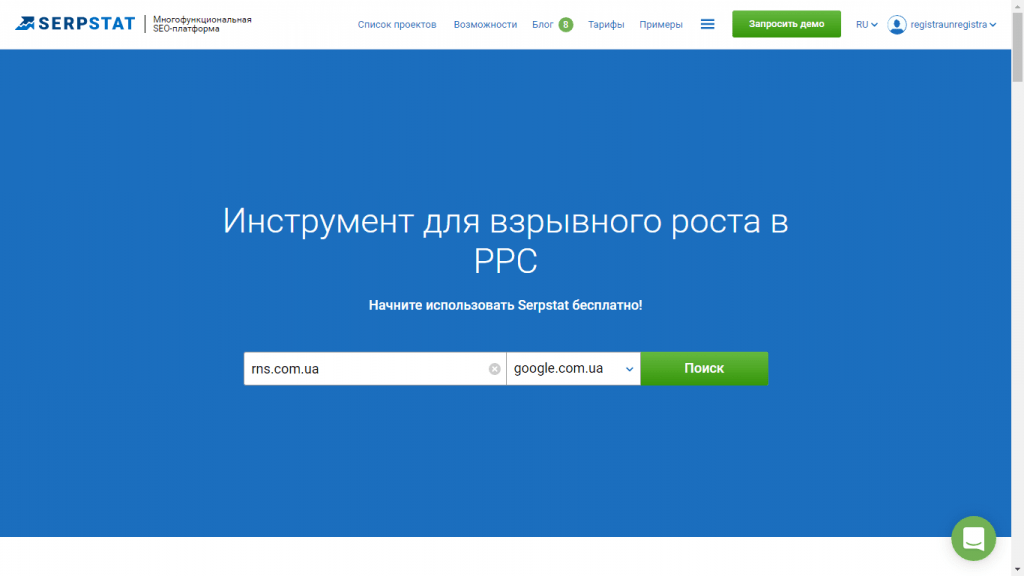Click the page vertical scrollbar thumb
Screen dimensions: 1024x576
1017,47
